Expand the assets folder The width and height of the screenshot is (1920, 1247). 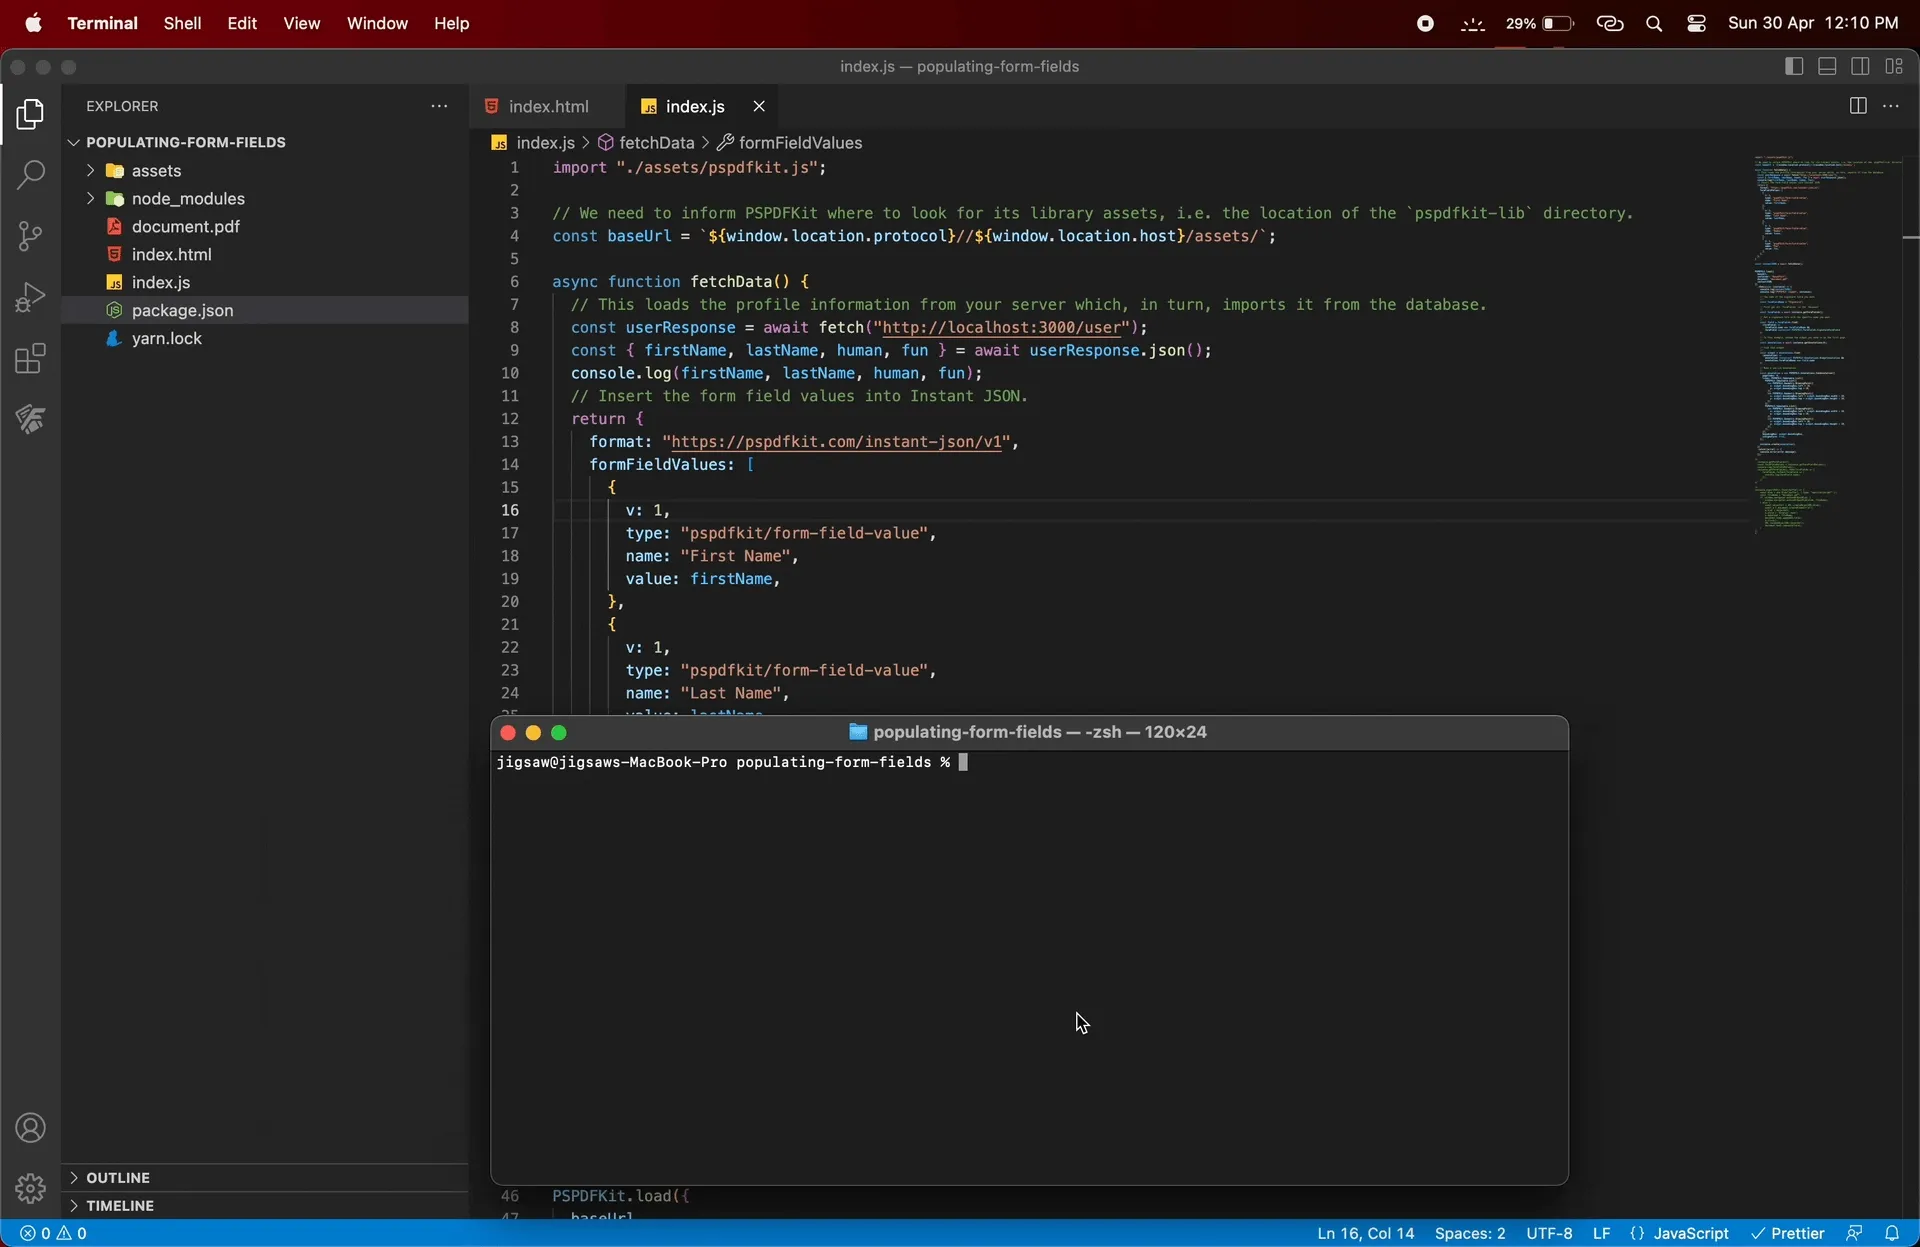[156, 171]
